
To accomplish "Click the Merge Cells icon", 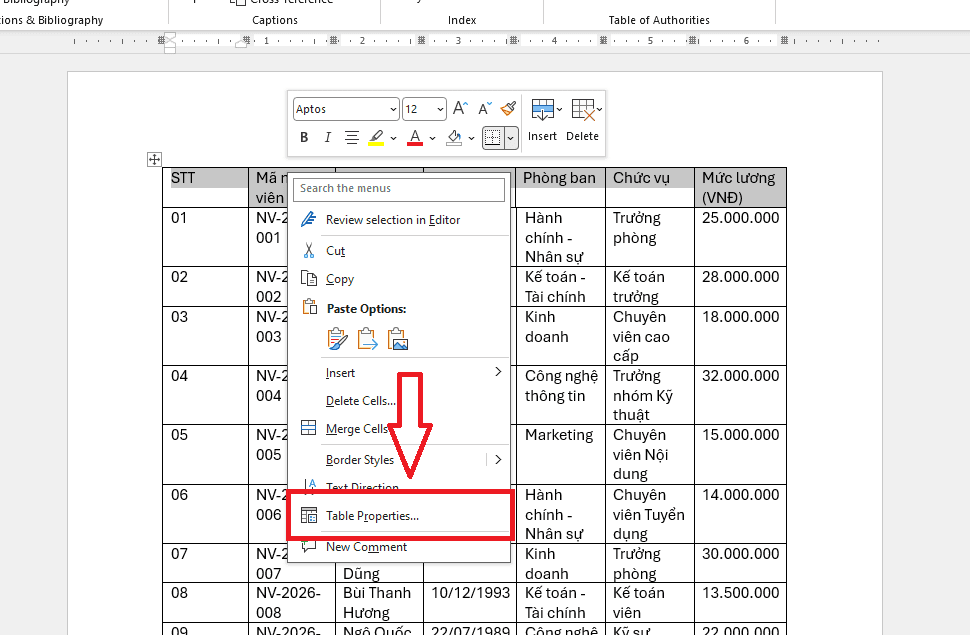I will [309, 428].
